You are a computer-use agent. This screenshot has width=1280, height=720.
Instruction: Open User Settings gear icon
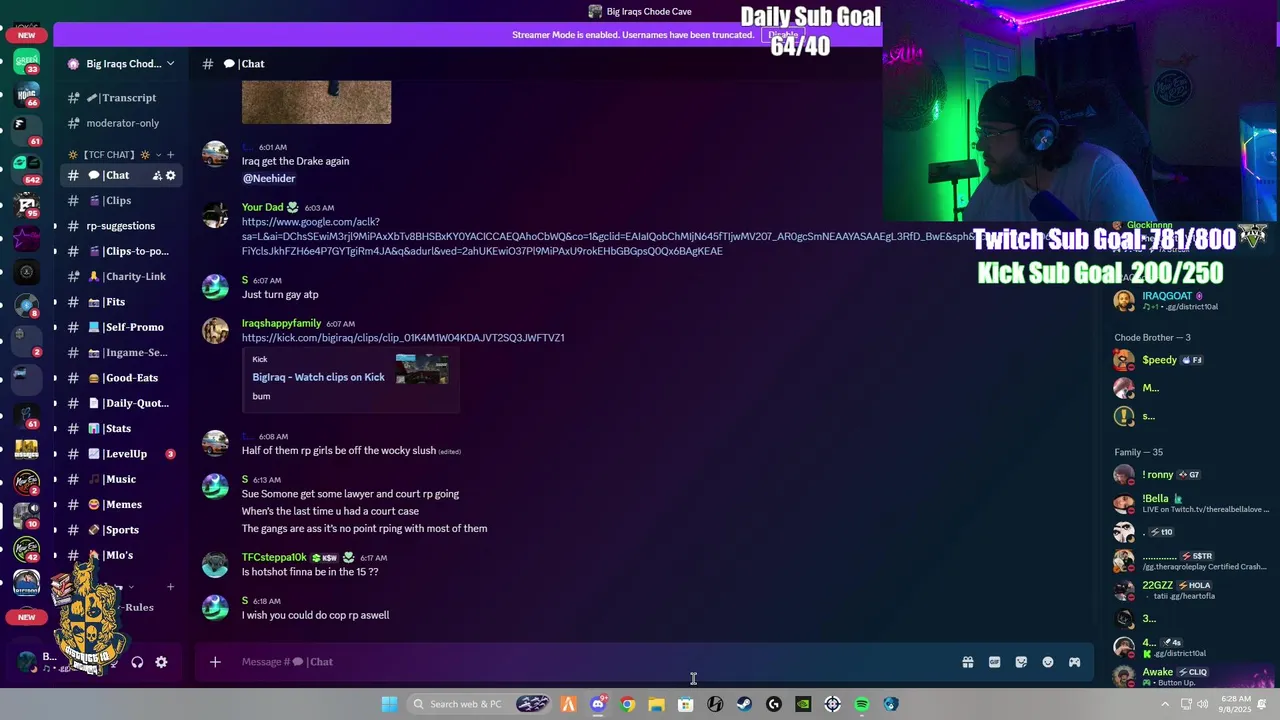point(161,662)
